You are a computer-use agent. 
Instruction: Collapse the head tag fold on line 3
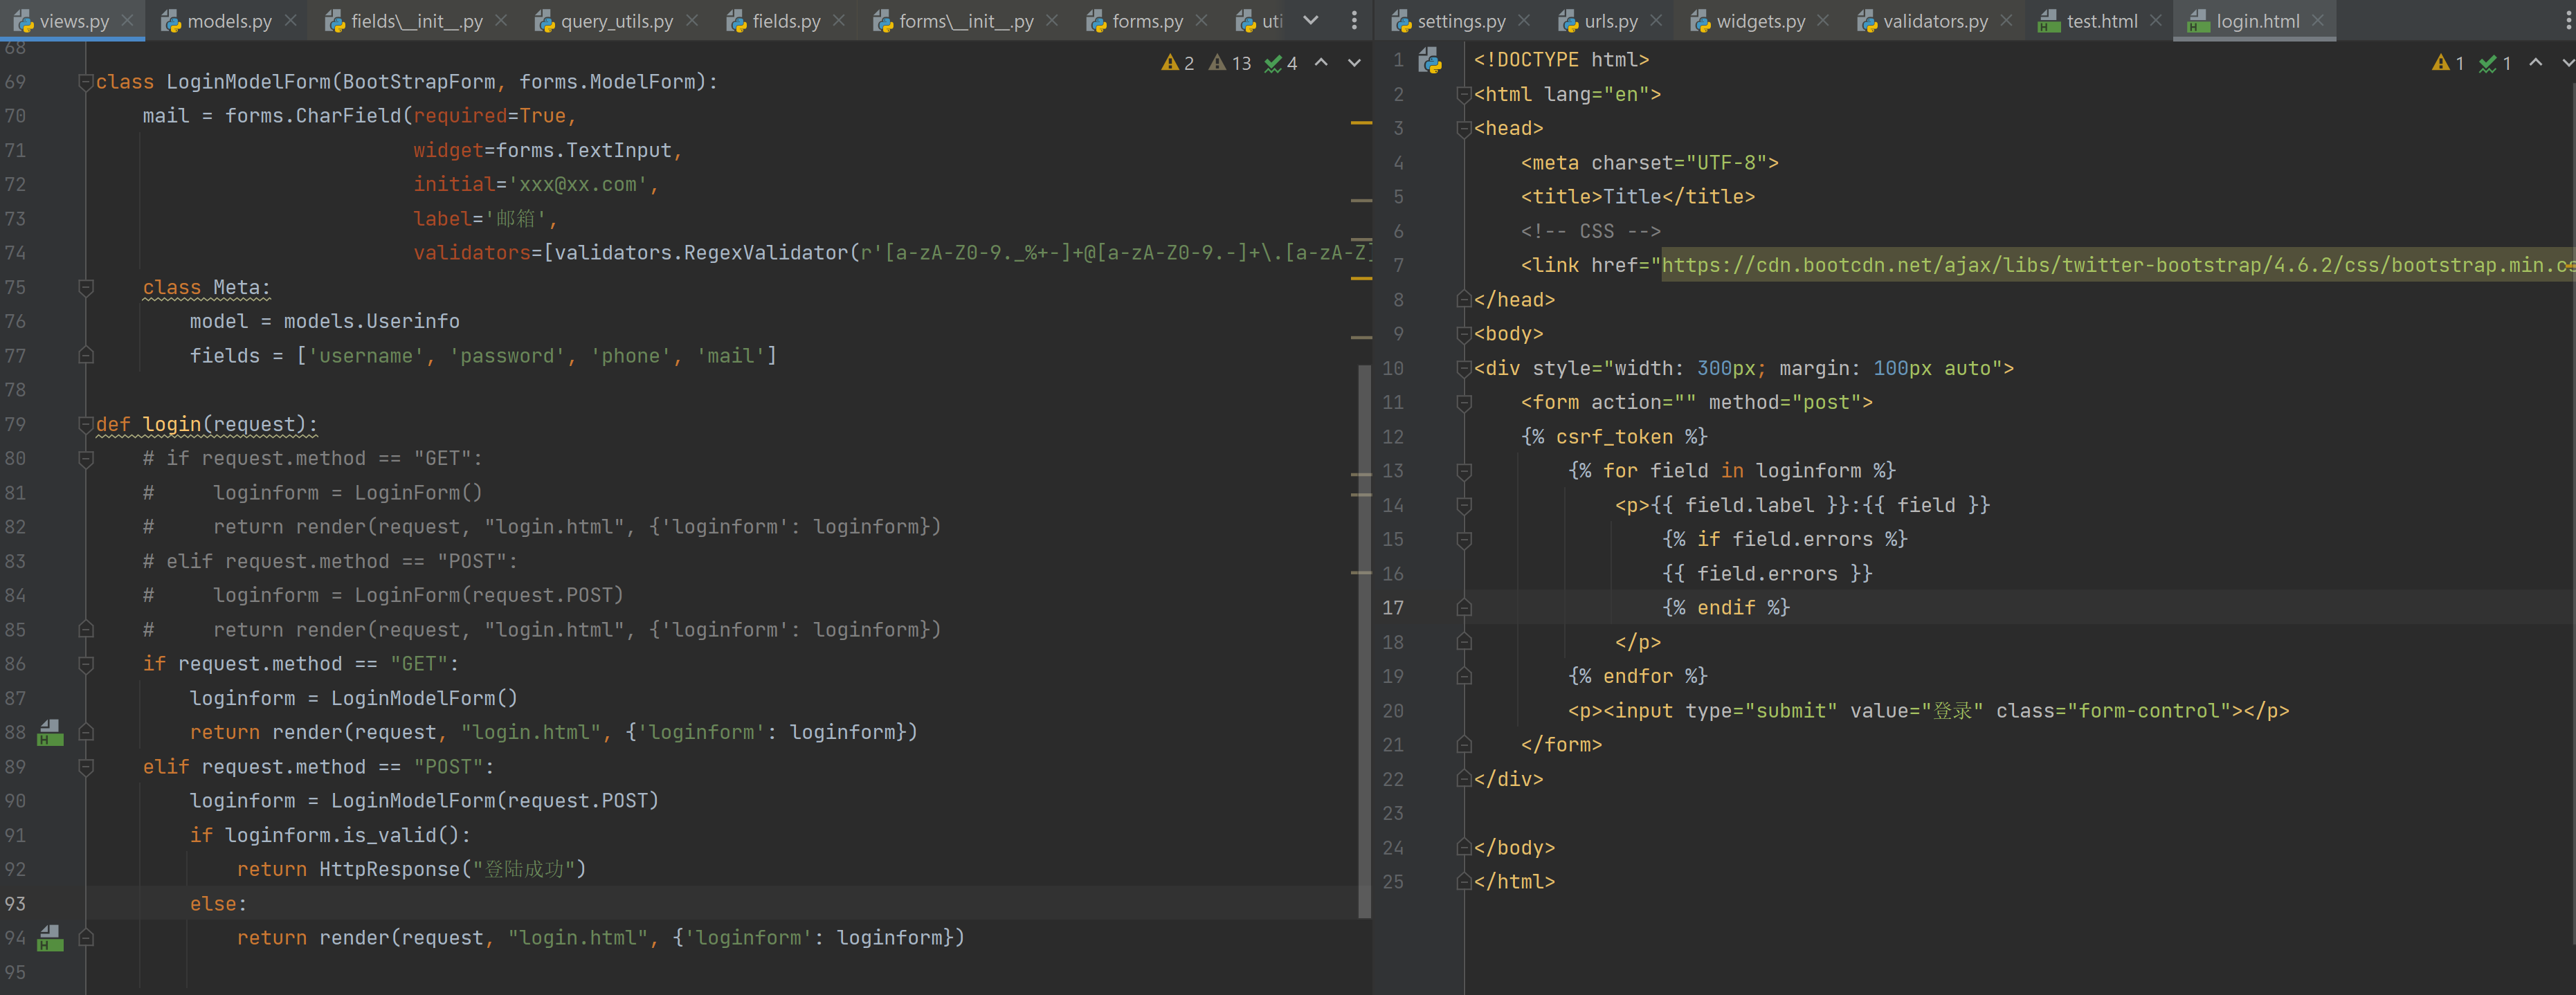point(1464,129)
